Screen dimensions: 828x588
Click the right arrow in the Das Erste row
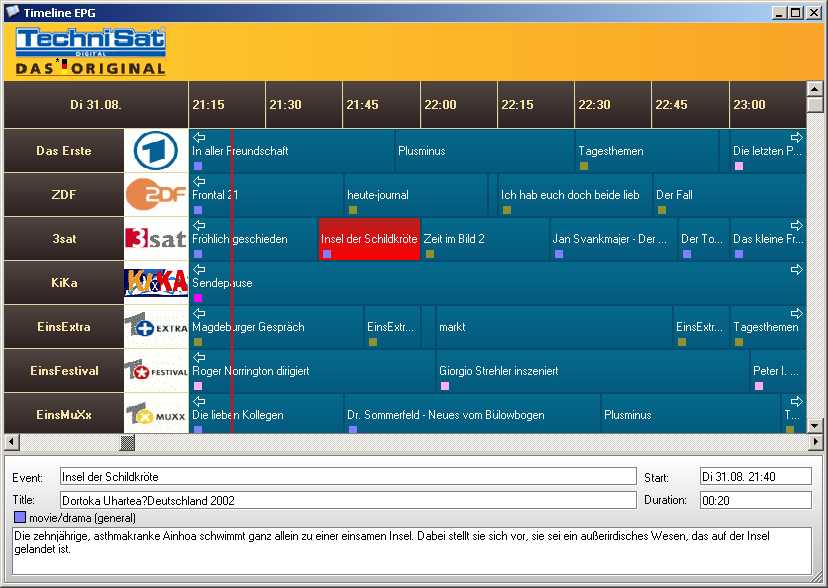tap(796, 137)
